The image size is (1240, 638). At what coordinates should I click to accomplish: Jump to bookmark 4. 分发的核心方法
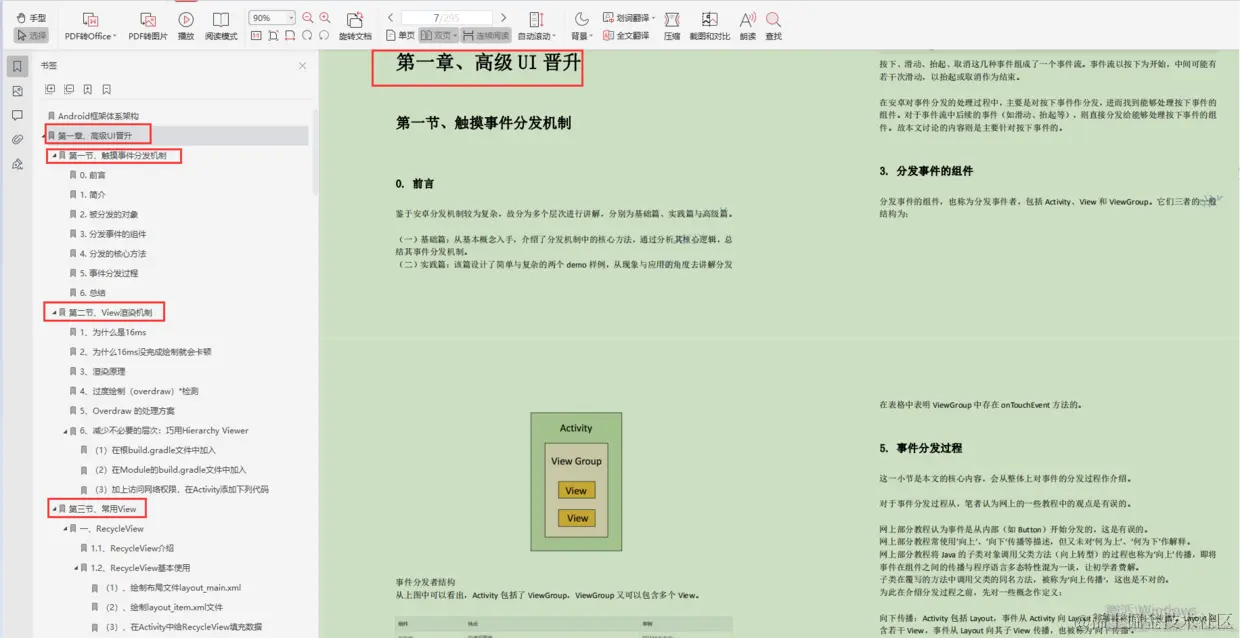click(x=107, y=253)
